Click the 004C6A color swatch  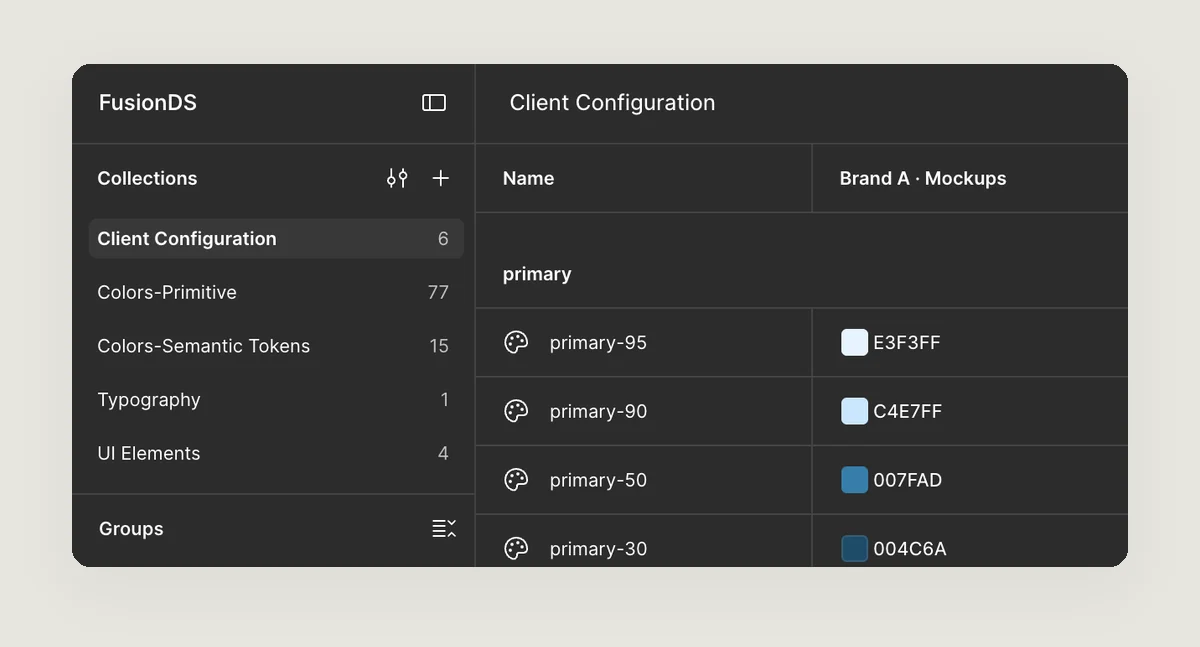[x=855, y=549]
